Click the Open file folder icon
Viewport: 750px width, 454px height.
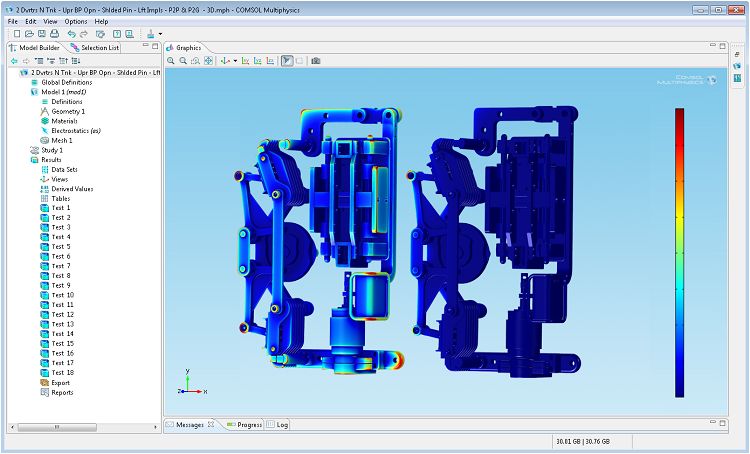(x=29, y=34)
